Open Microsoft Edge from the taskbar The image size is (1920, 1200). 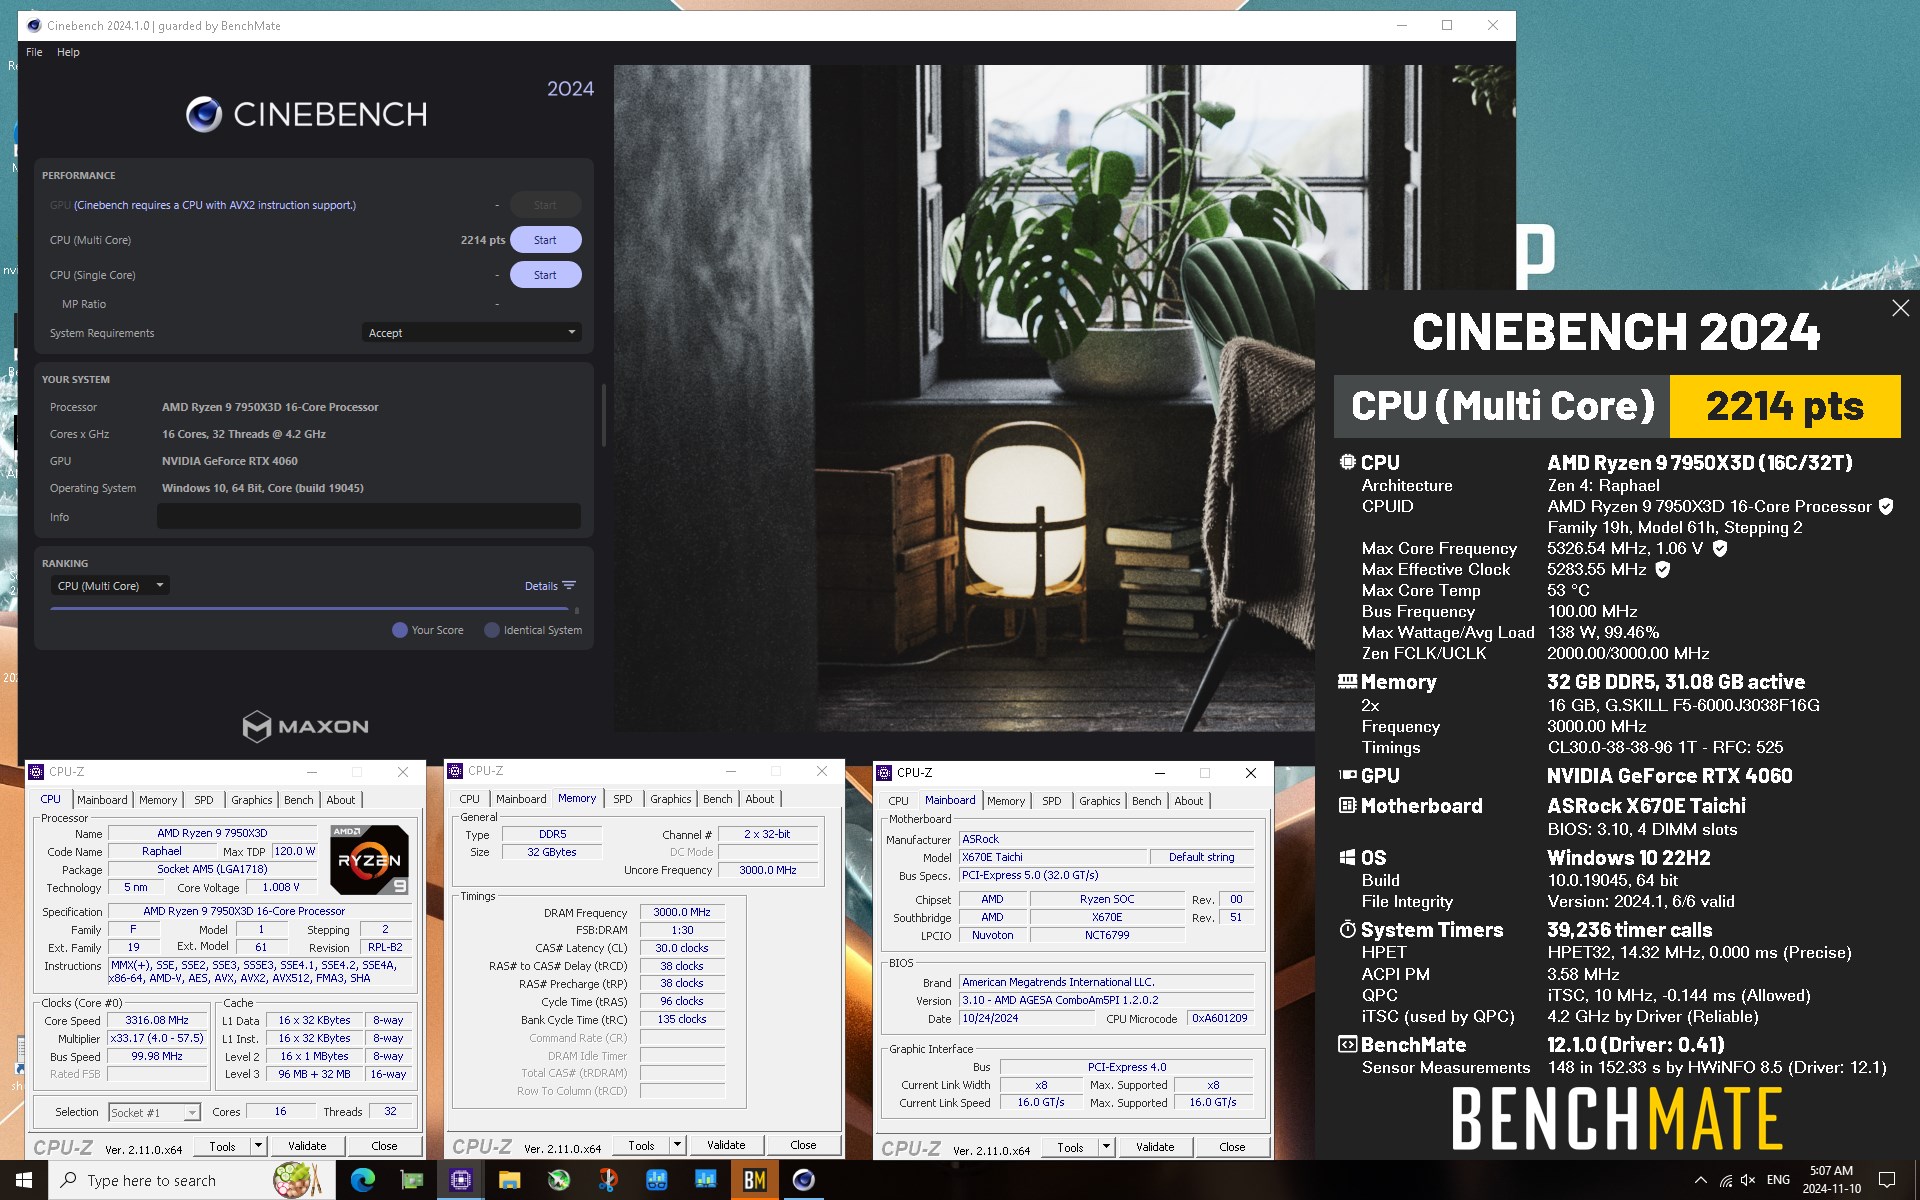click(x=363, y=1180)
